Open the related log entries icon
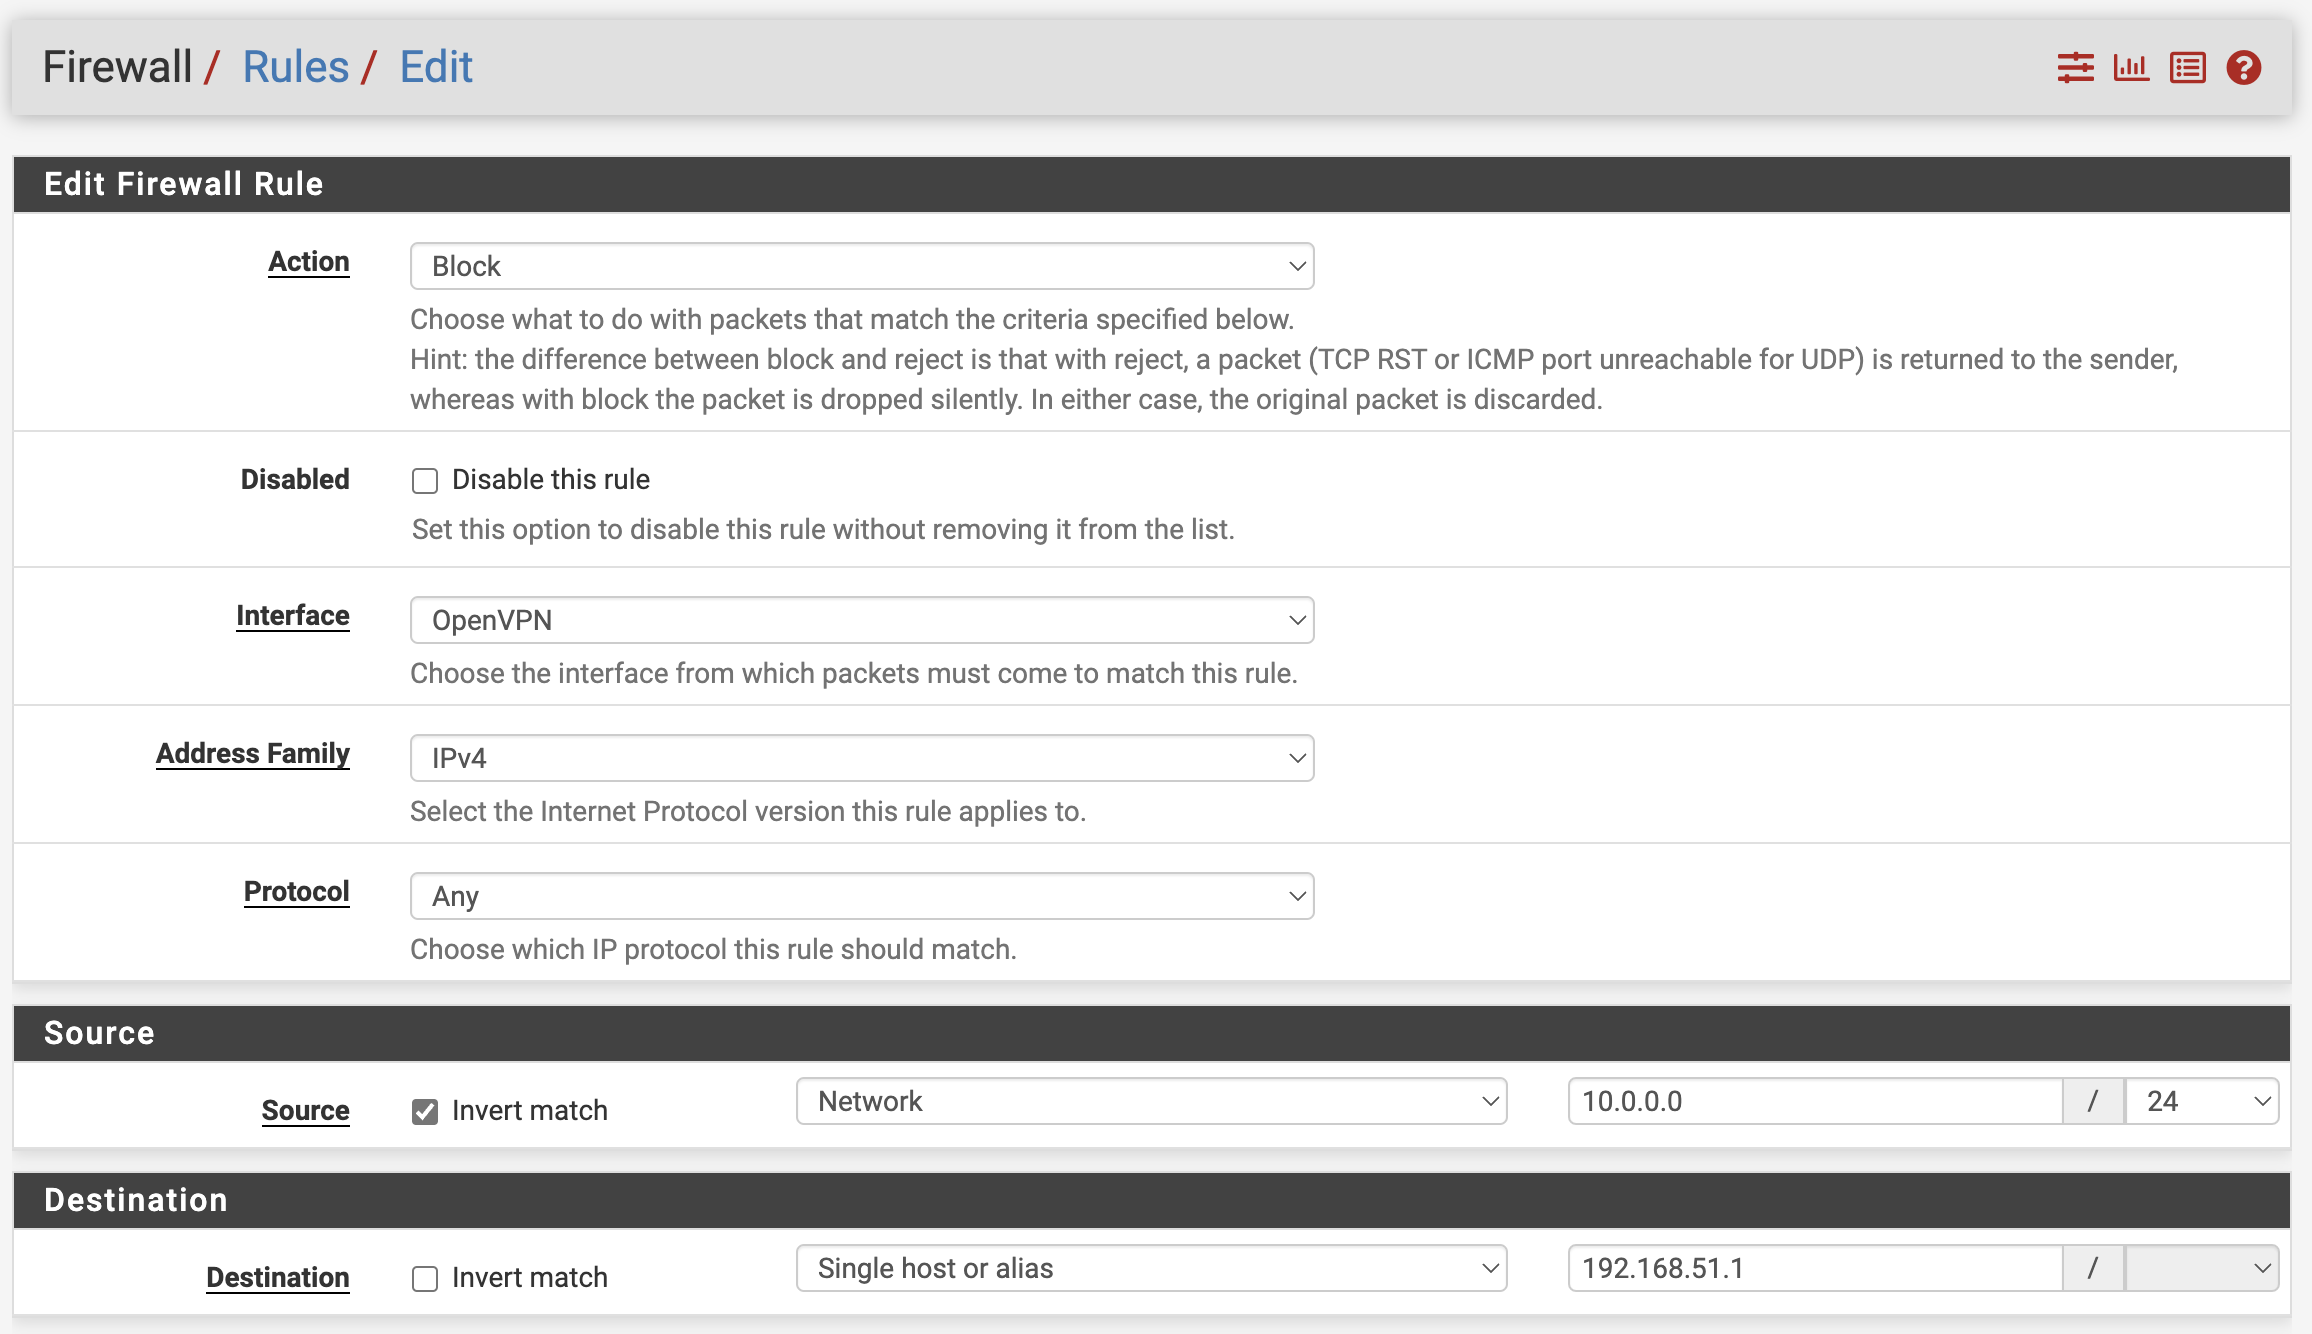The width and height of the screenshot is (2312, 1334). tap(2187, 68)
